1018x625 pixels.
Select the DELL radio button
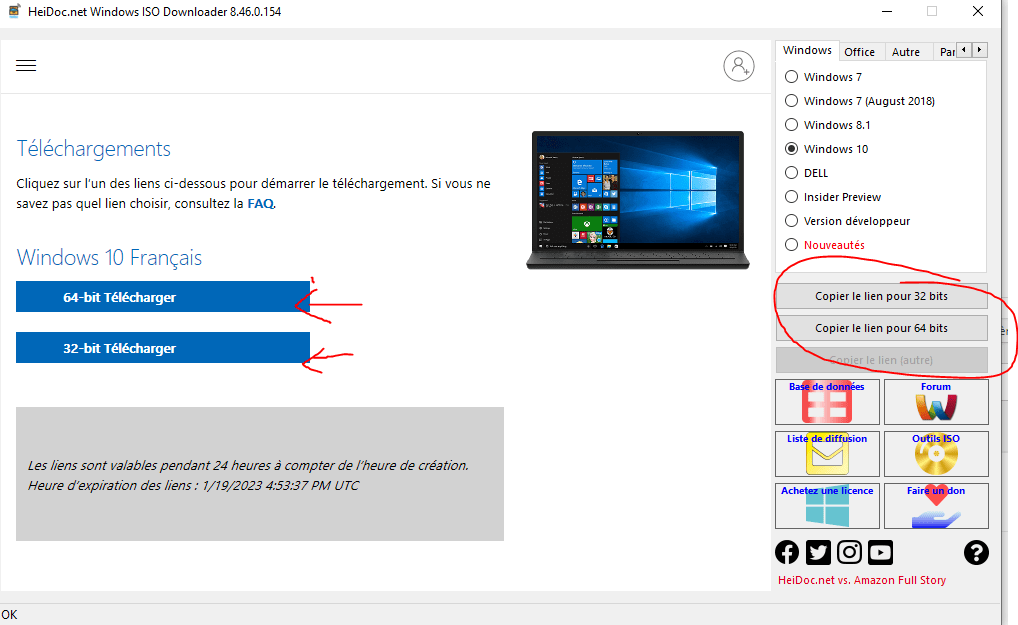791,173
